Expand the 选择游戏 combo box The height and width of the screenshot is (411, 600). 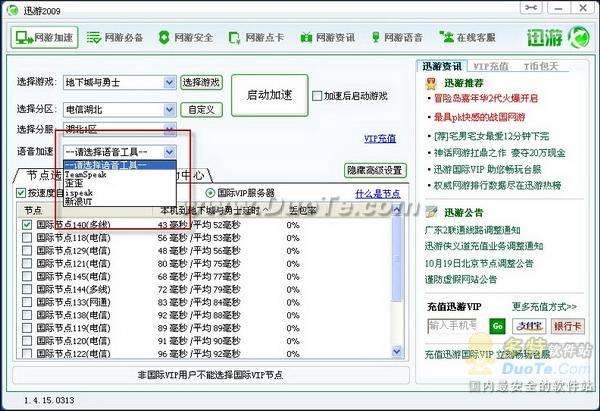point(170,82)
